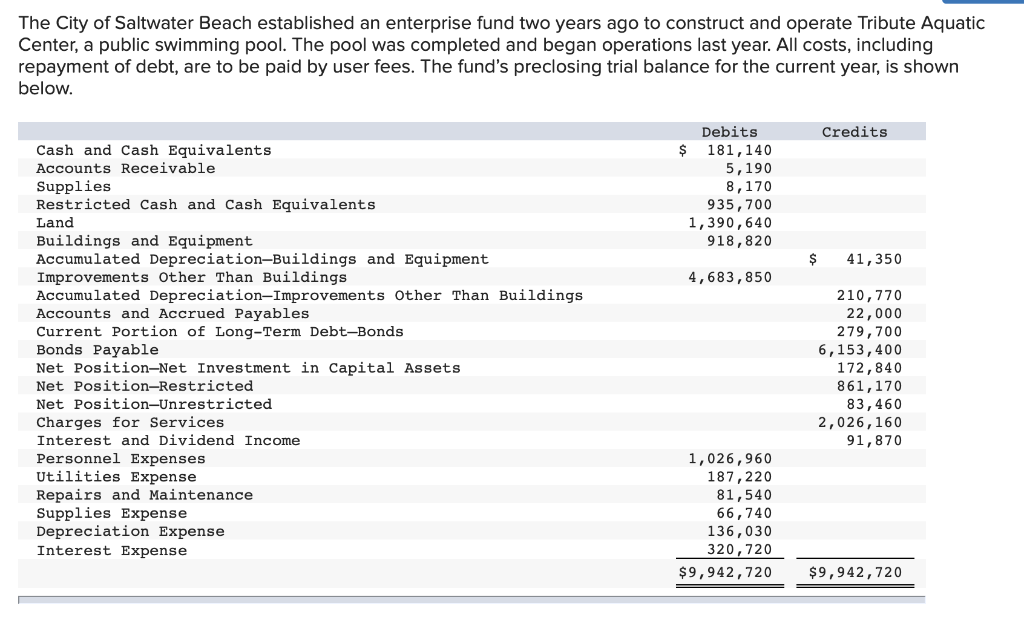Select the debit value 187,220

739,477
